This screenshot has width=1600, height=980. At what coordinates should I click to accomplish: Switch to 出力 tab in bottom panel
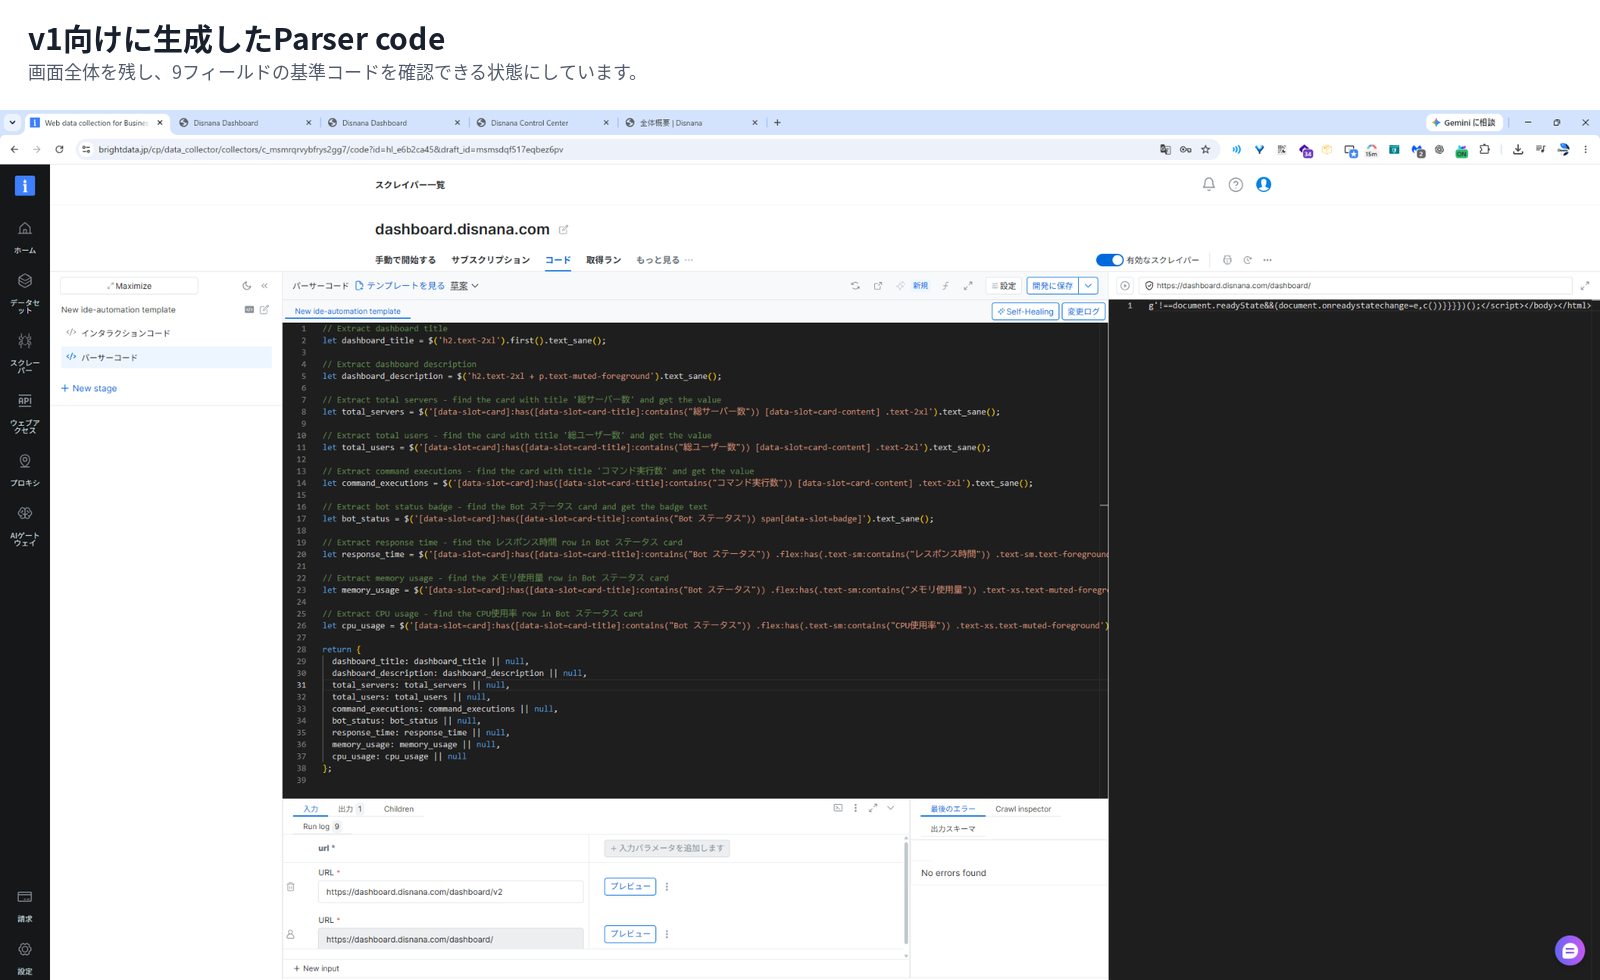350,809
